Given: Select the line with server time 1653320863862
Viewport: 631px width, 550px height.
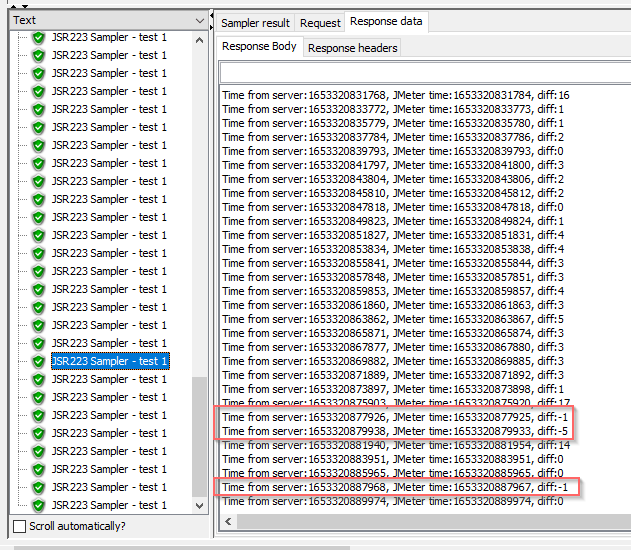Looking at the screenshot, I should (x=393, y=319).
